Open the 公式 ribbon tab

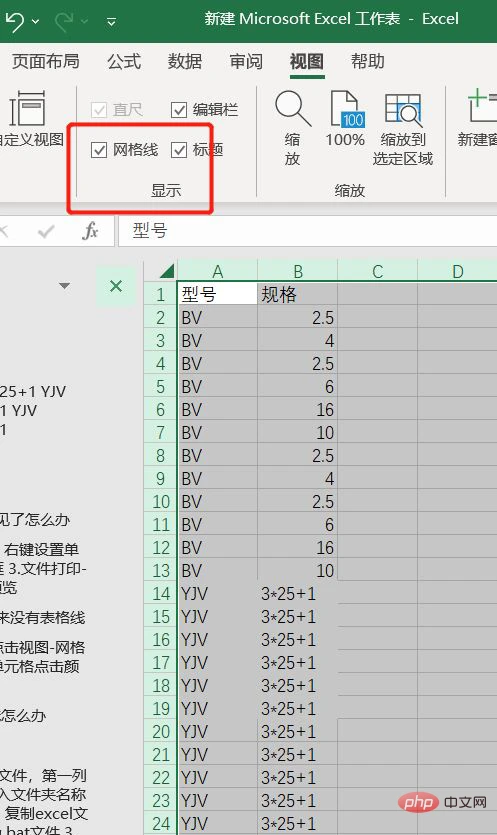[x=124, y=61]
